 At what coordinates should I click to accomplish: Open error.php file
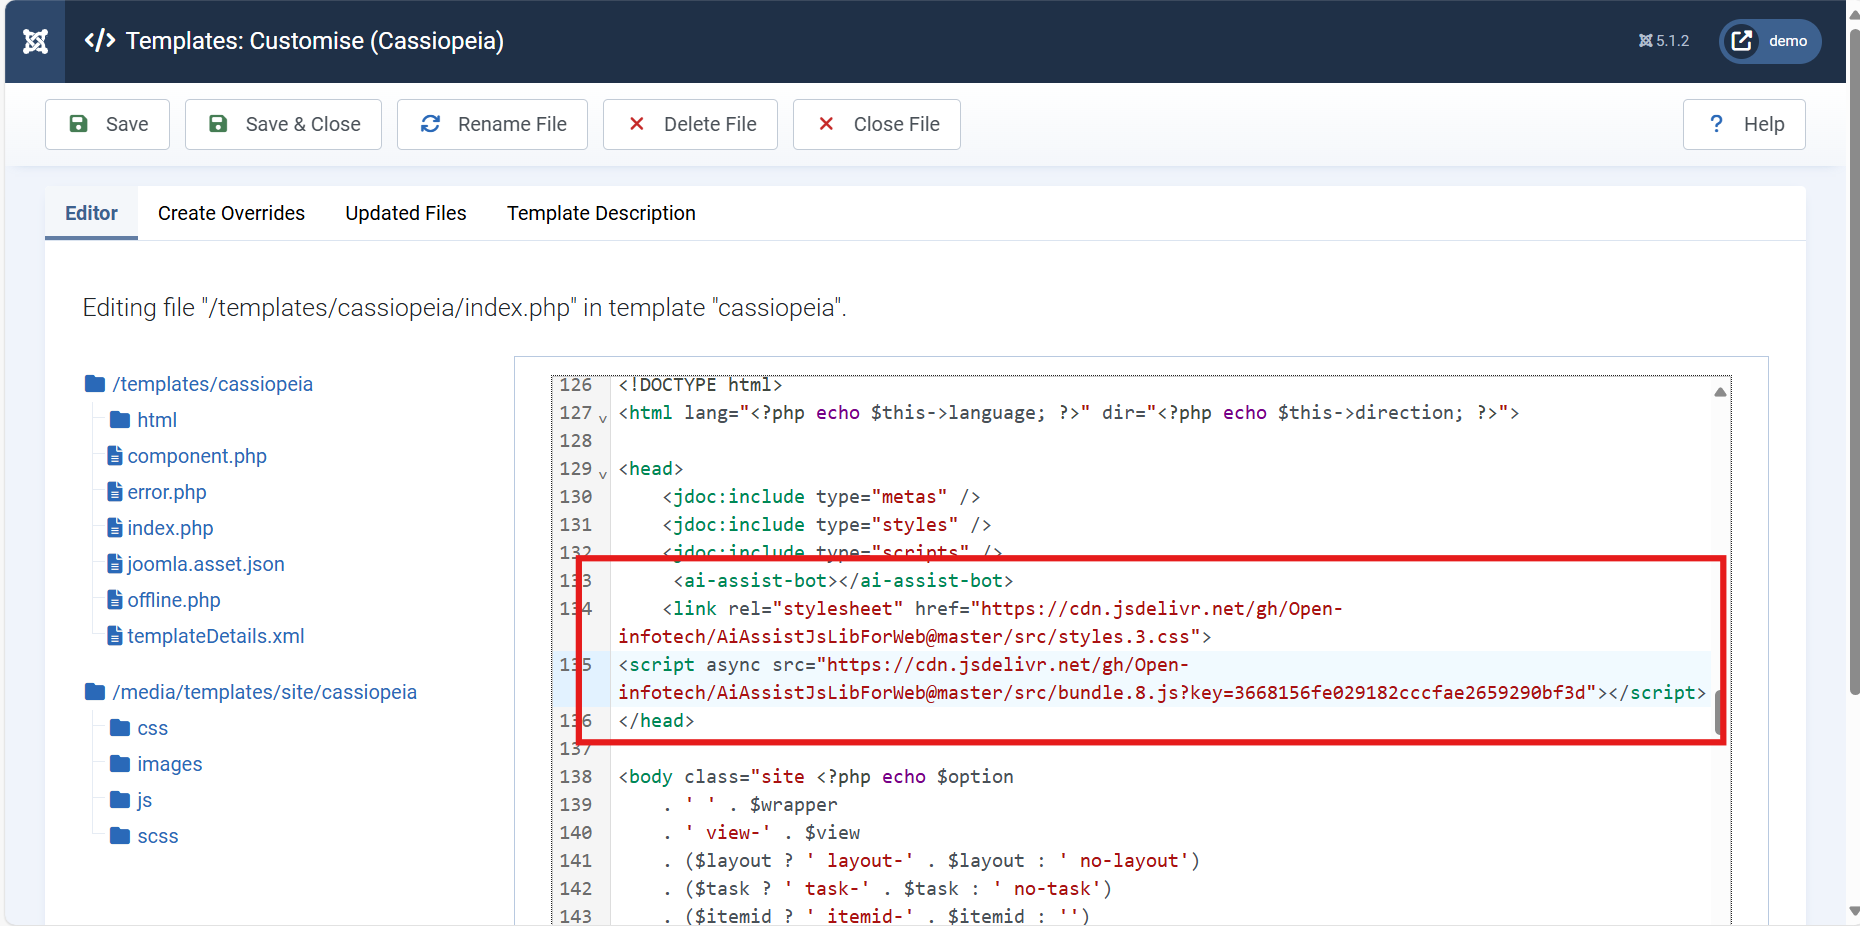(x=167, y=492)
